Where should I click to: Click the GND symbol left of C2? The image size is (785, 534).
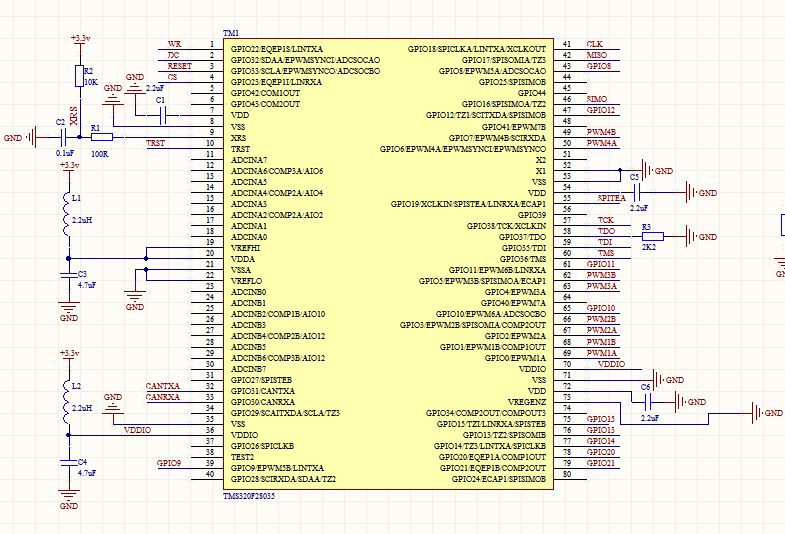(x=21, y=137)
